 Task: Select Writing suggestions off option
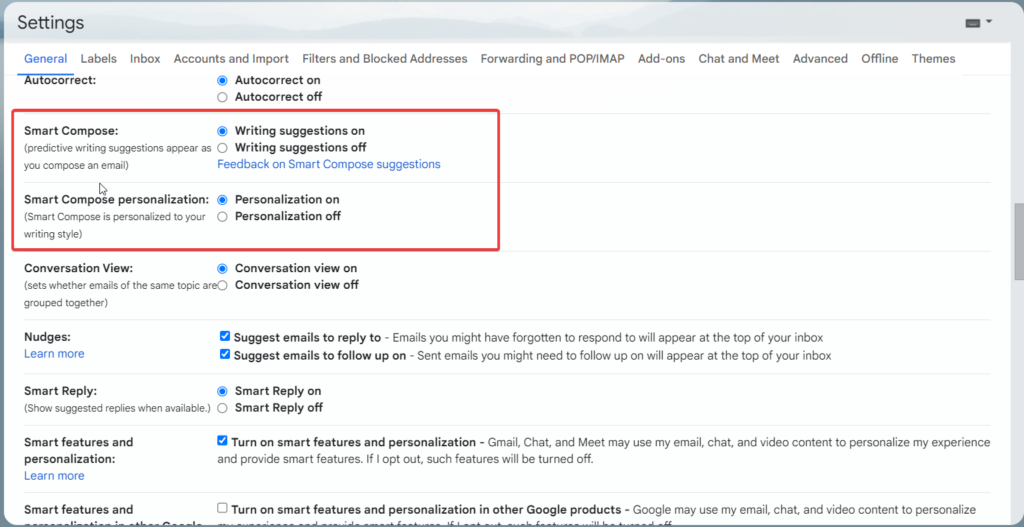(222, 148)
